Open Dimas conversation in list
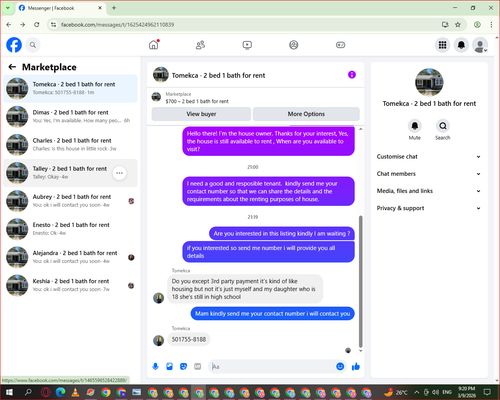This screenshot has width=500, height=400. [x=70, y=117]
